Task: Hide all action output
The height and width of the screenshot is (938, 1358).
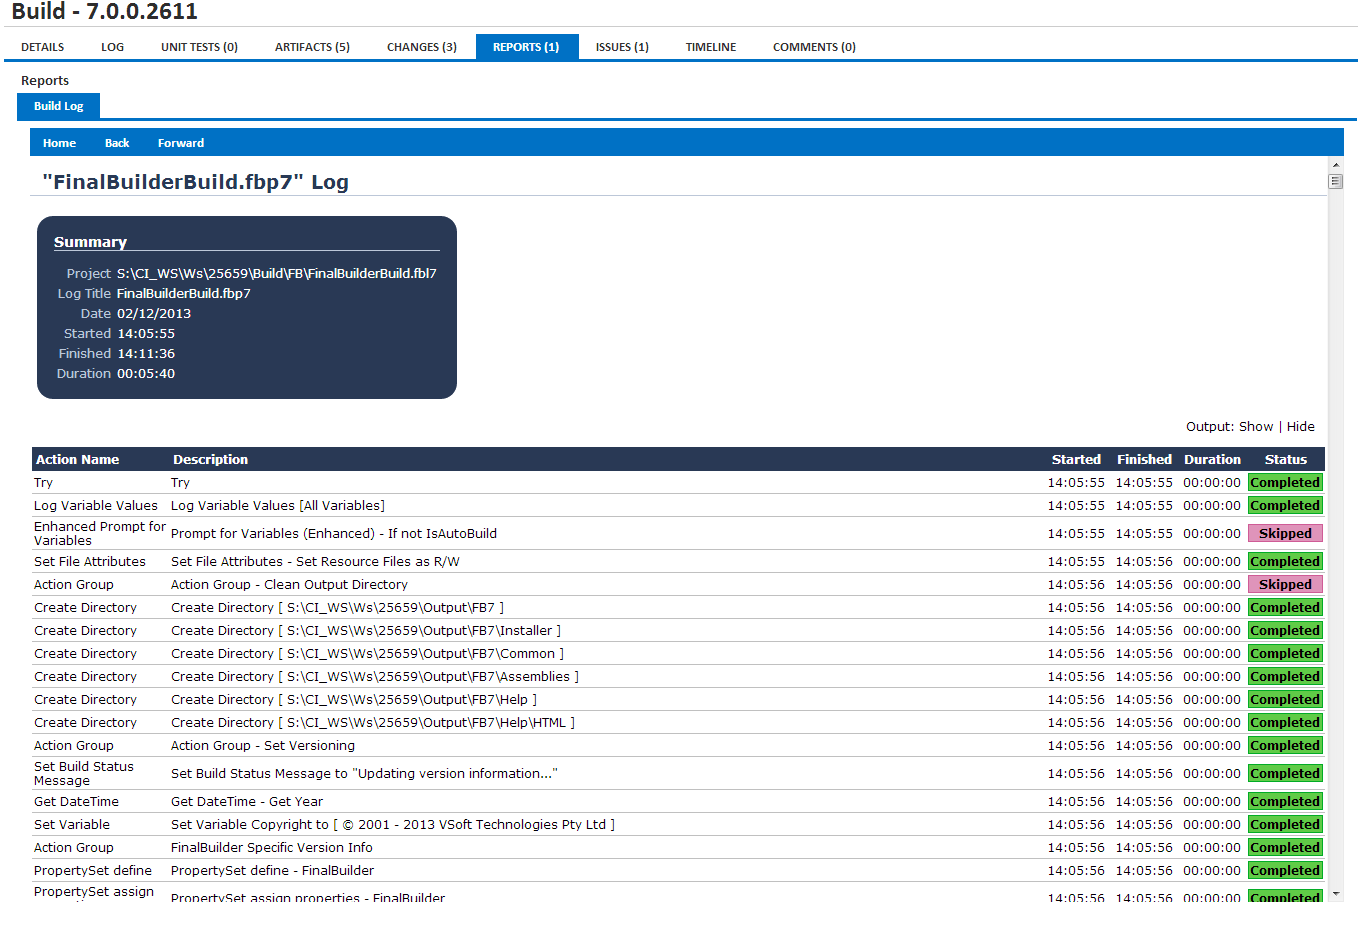Action: point(1301,426)
